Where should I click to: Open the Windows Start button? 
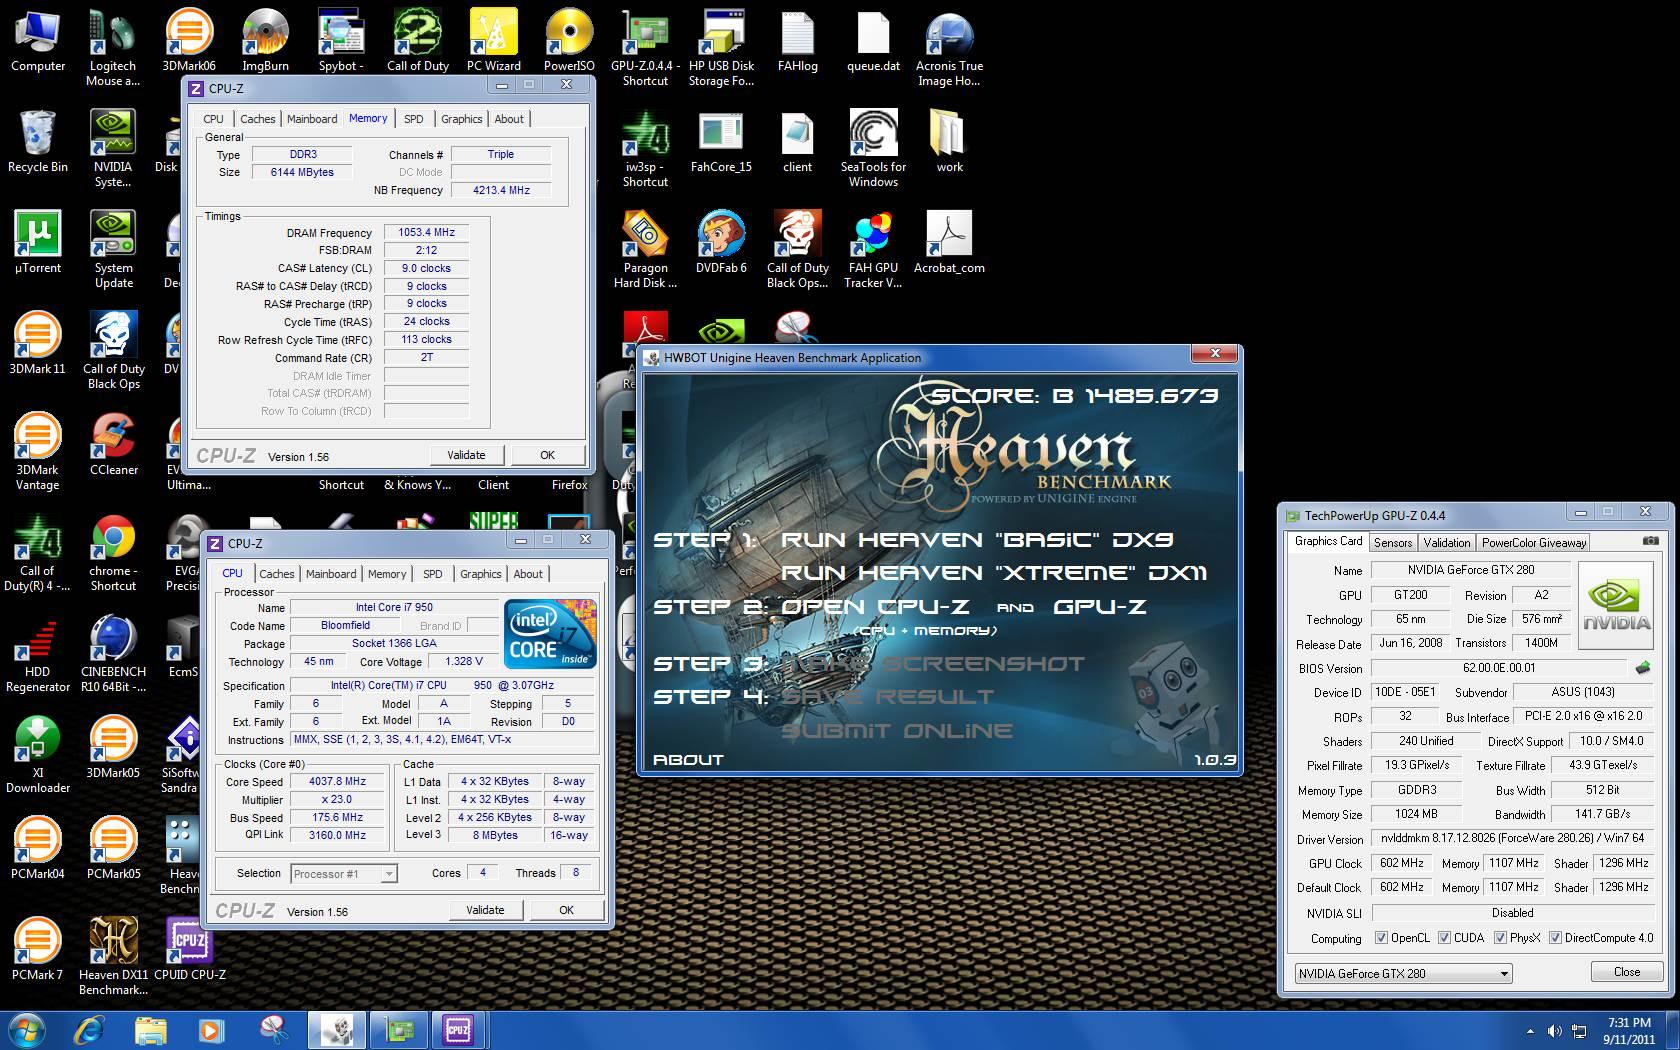point(26,1030)
